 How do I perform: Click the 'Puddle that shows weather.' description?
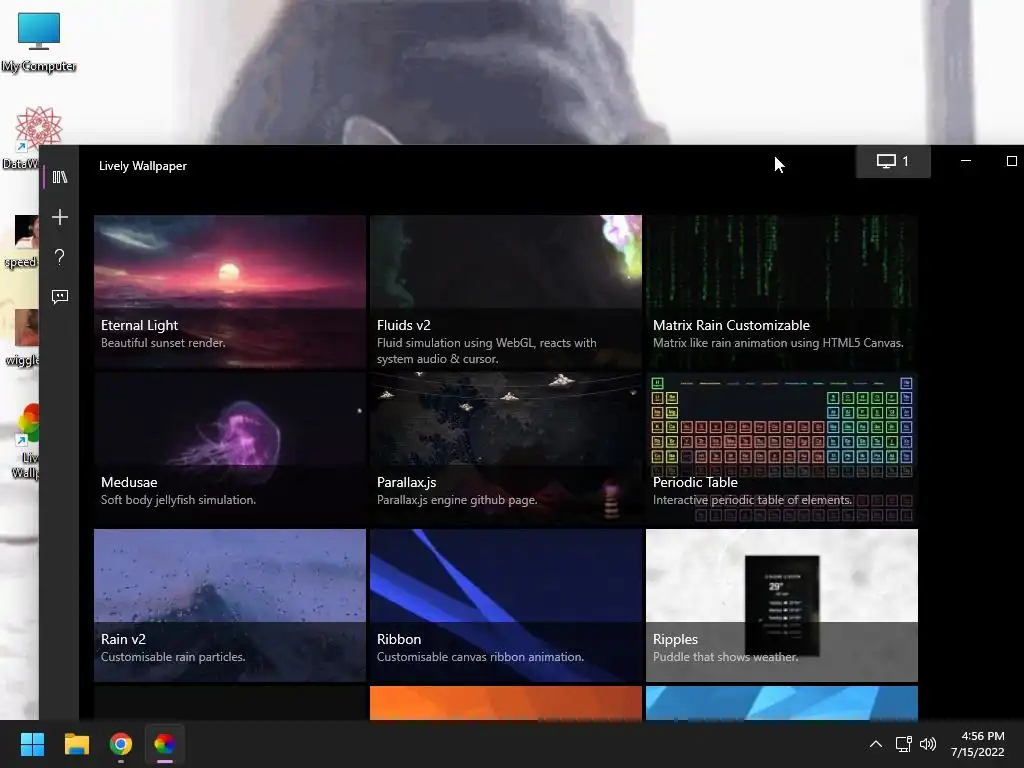[x=726, y=657]
